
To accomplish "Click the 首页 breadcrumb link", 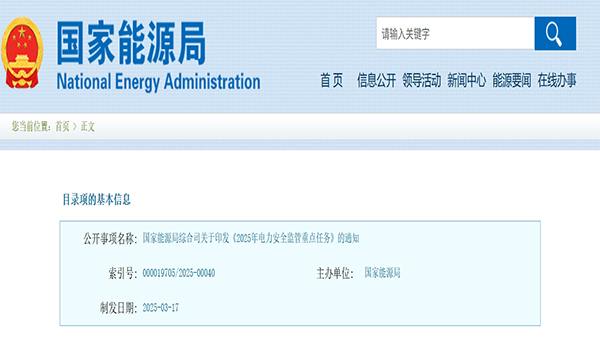I will (x=62, y=126).
